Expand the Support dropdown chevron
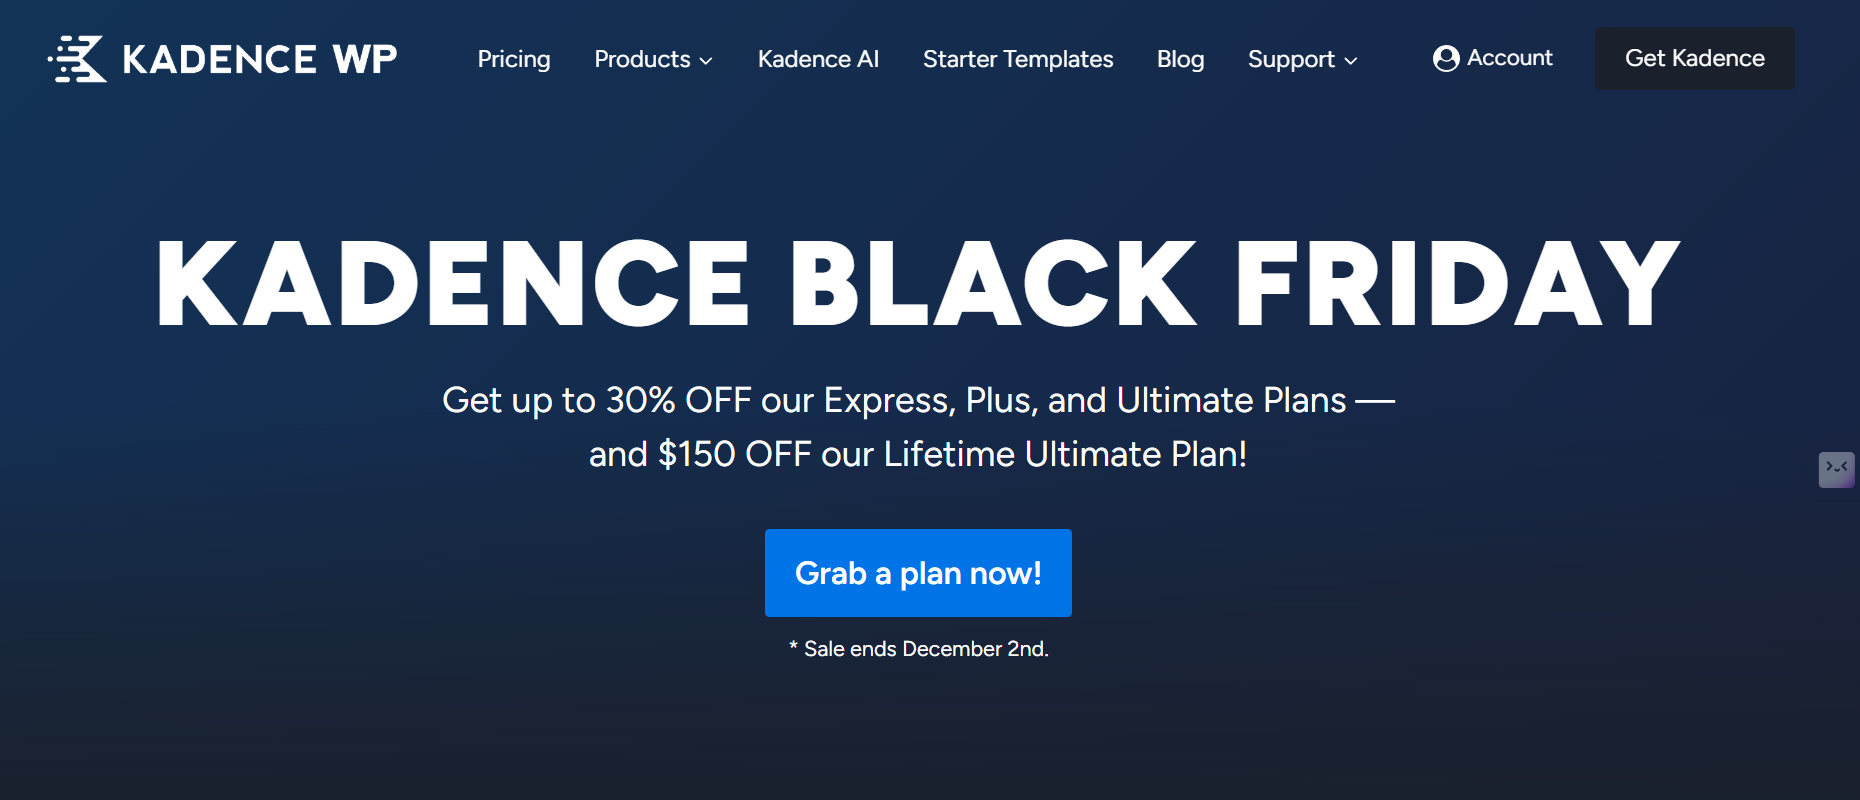 1351,61
